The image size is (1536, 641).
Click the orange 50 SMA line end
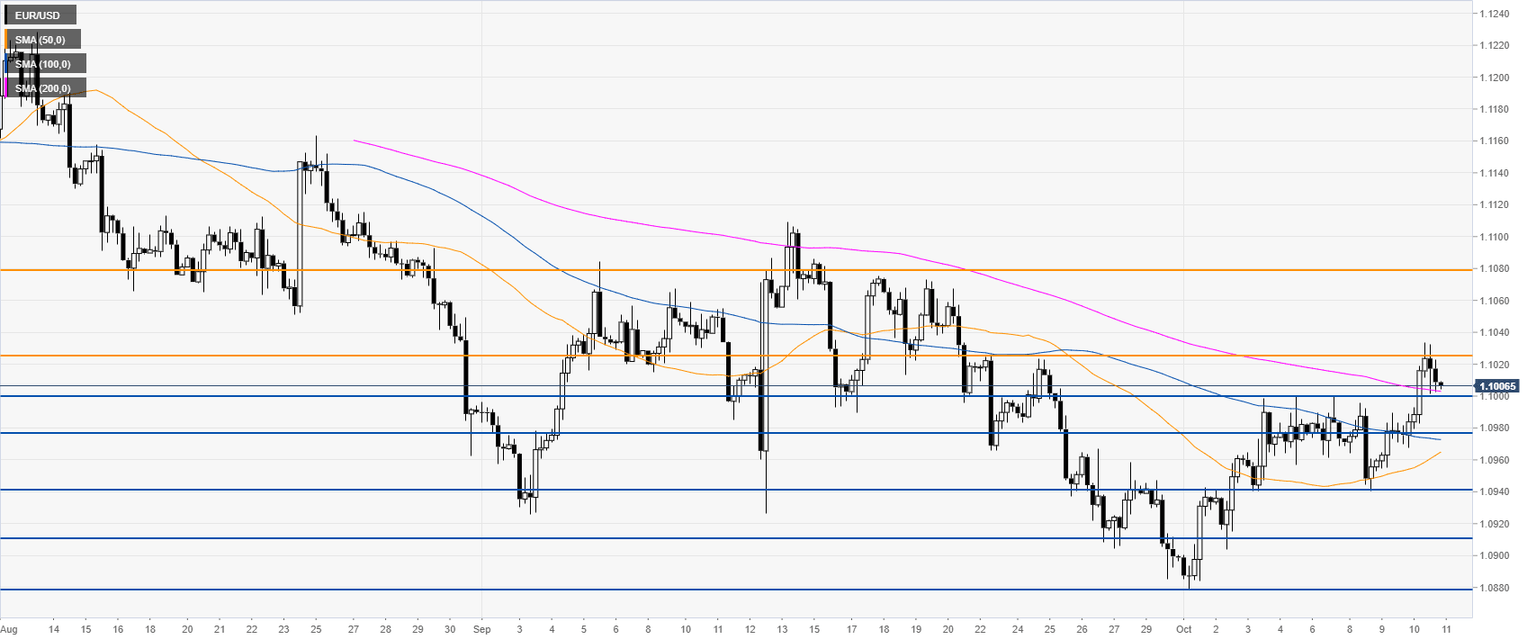pyautogui.click(x=1440, y=452)
